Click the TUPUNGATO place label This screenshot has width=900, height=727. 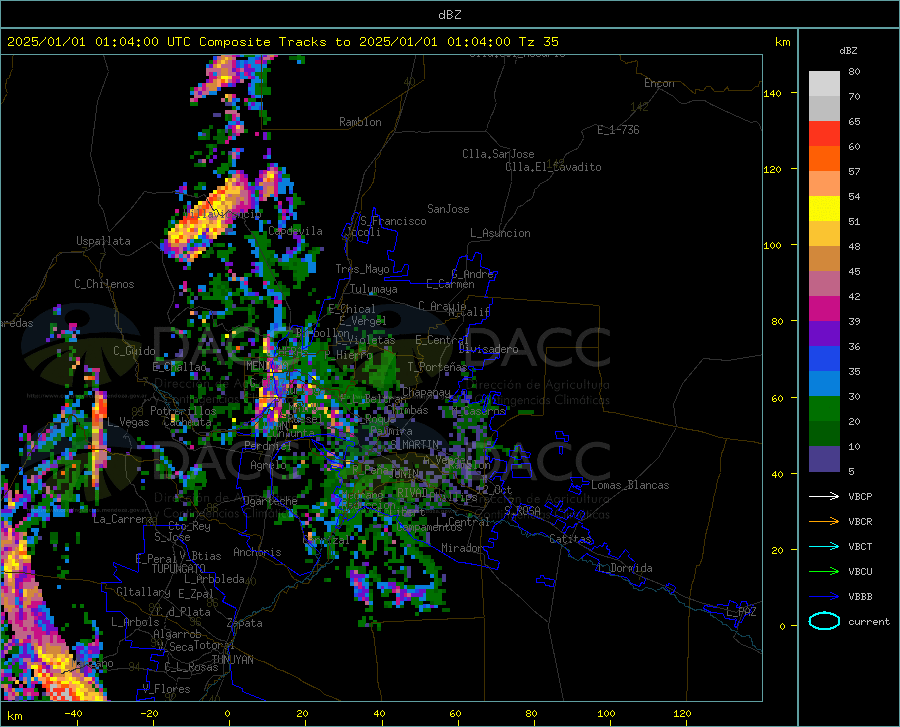[x=179, y=569]
